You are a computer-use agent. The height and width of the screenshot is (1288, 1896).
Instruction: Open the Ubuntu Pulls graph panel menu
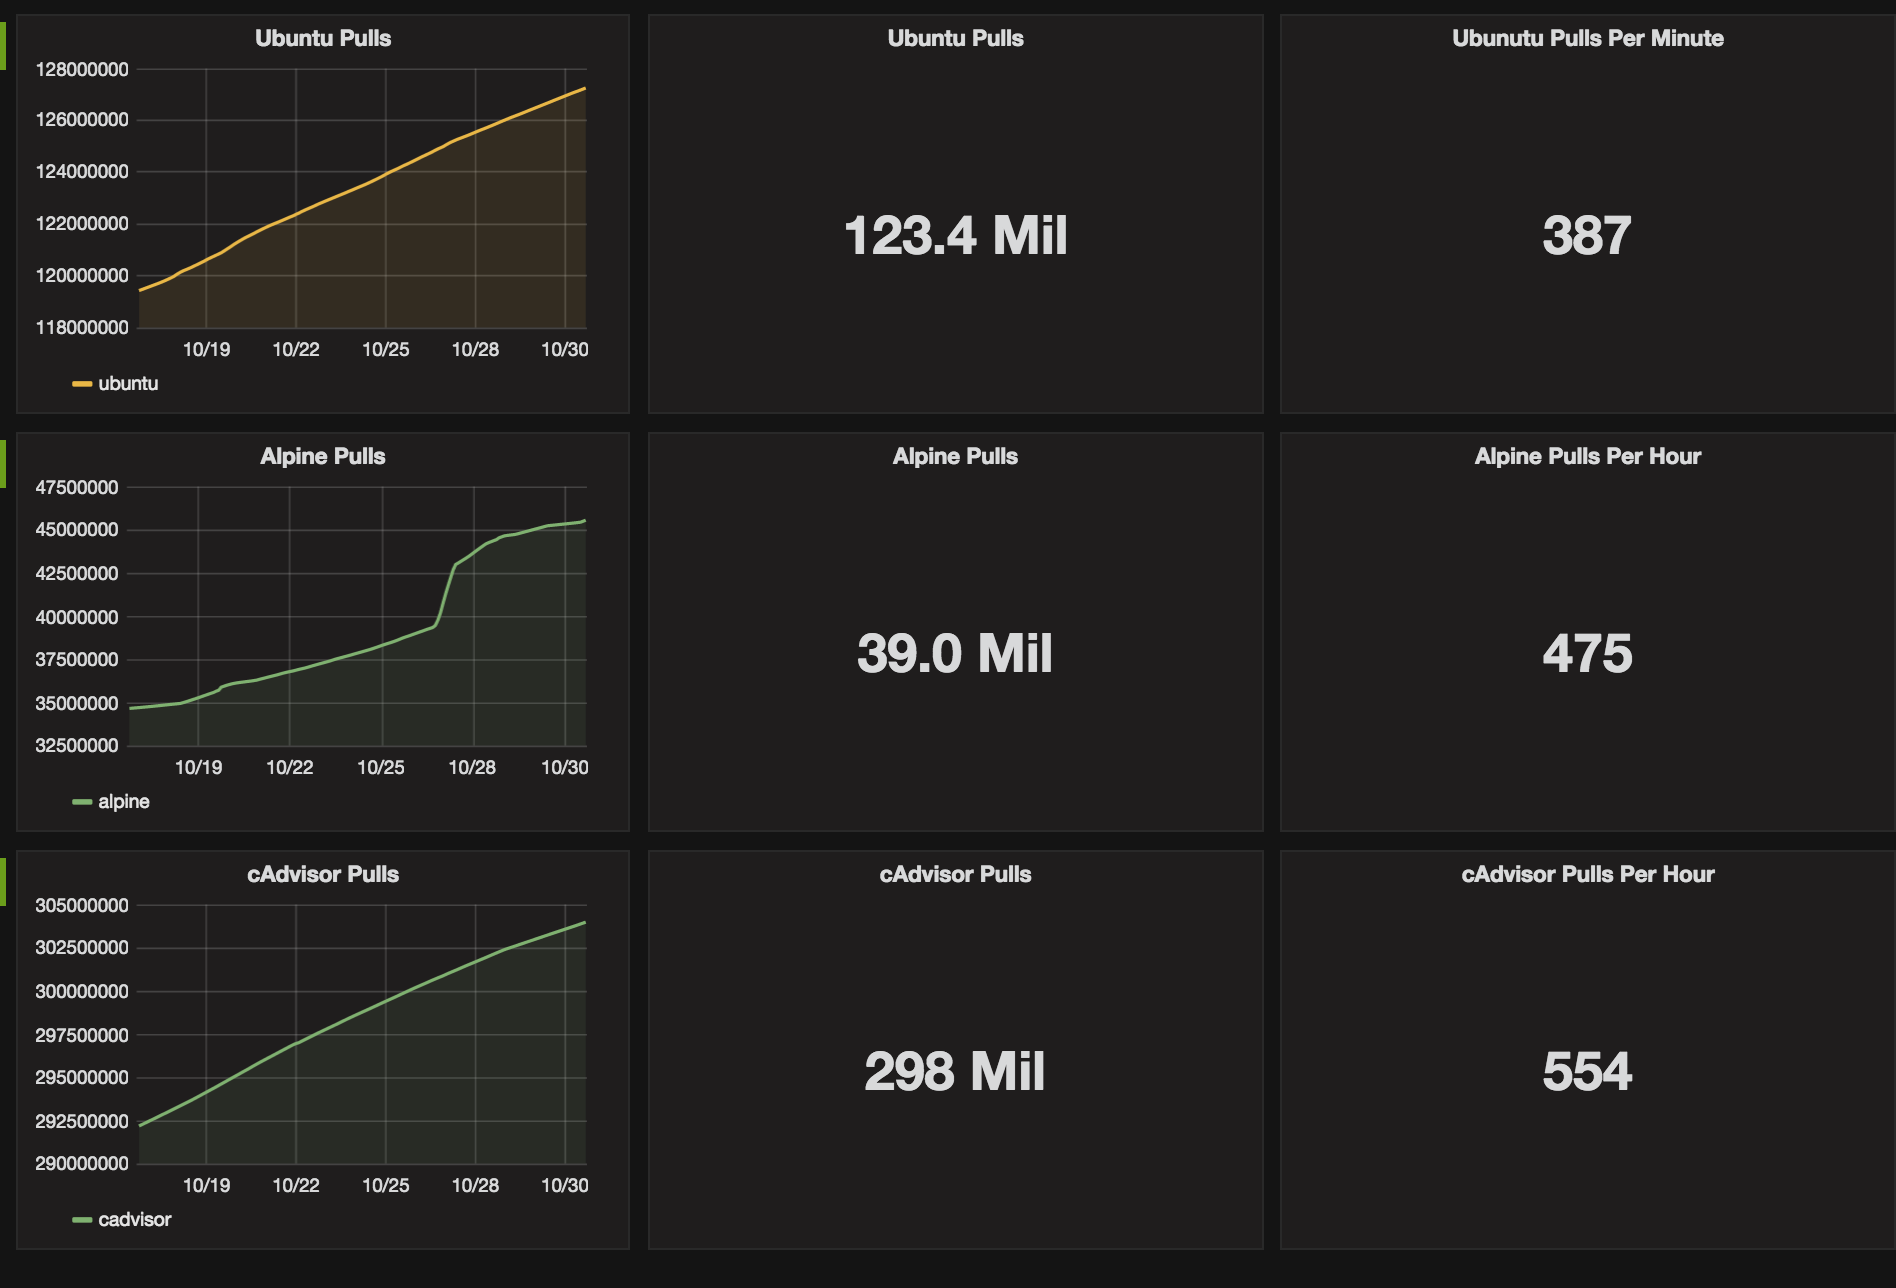[322, 39]
